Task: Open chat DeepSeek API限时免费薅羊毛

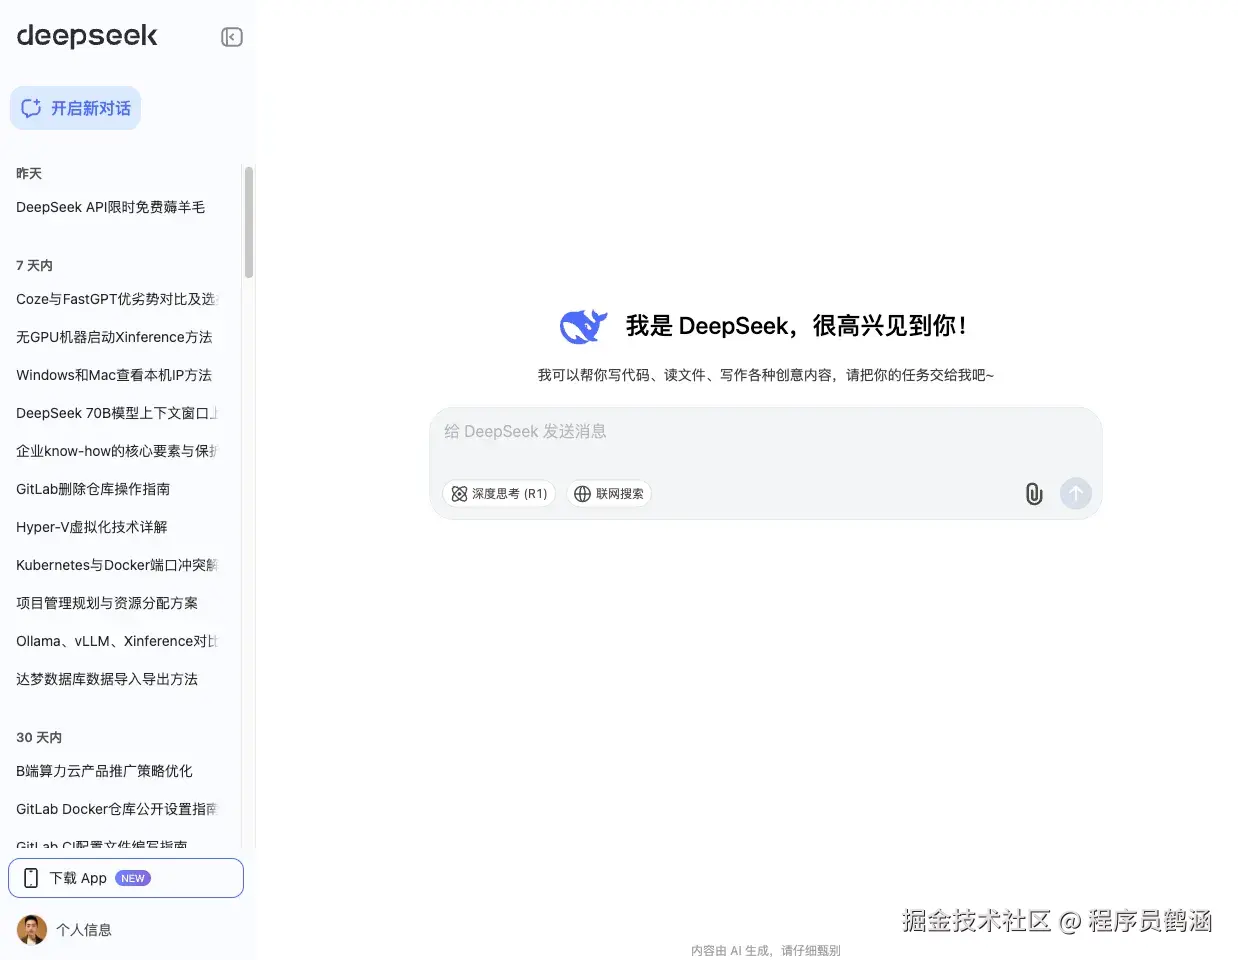Action: click(110, 207)
